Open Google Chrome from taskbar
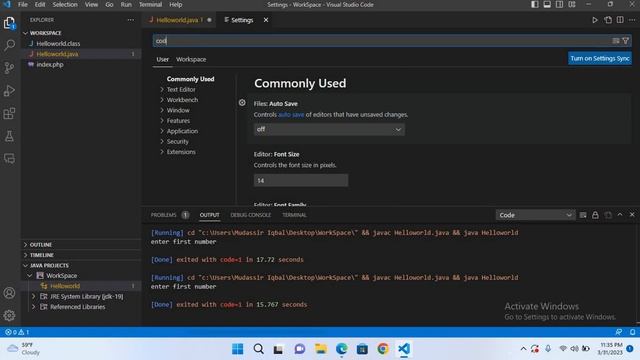This screenshot has height=360, width=640. (383, 349)
